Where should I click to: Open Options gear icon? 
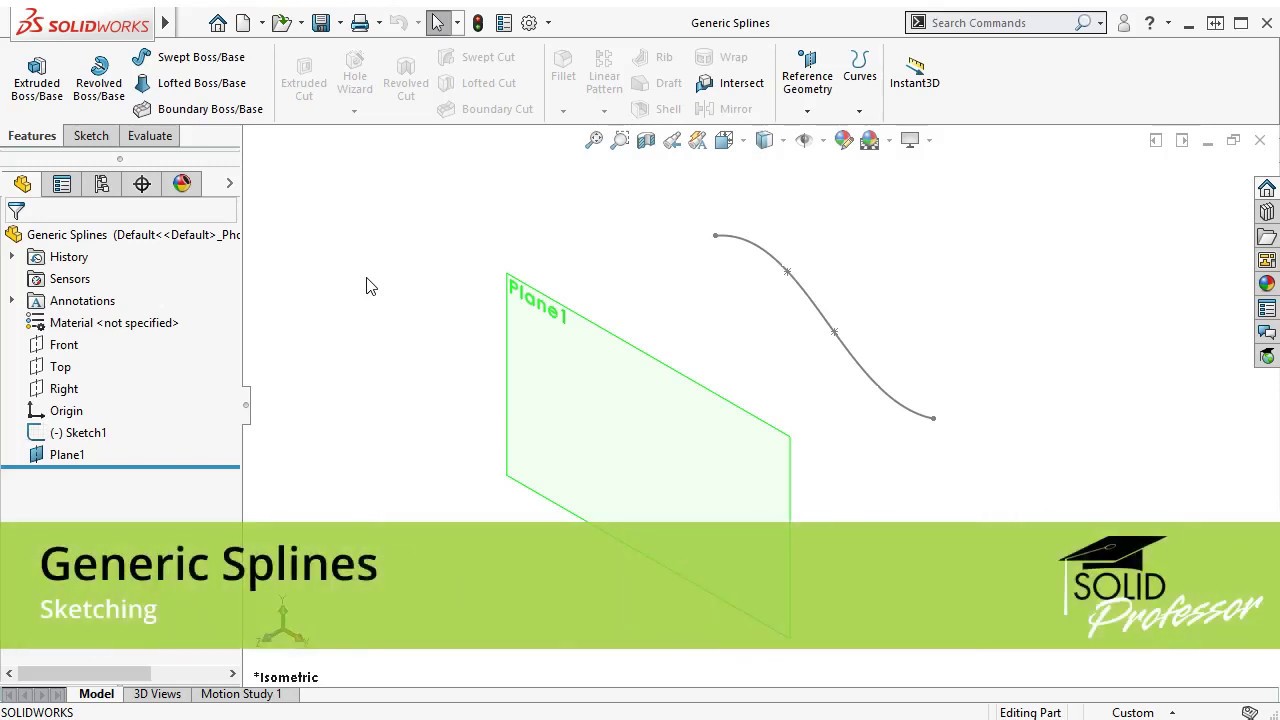pyautogui.click(x=529, y=22)
